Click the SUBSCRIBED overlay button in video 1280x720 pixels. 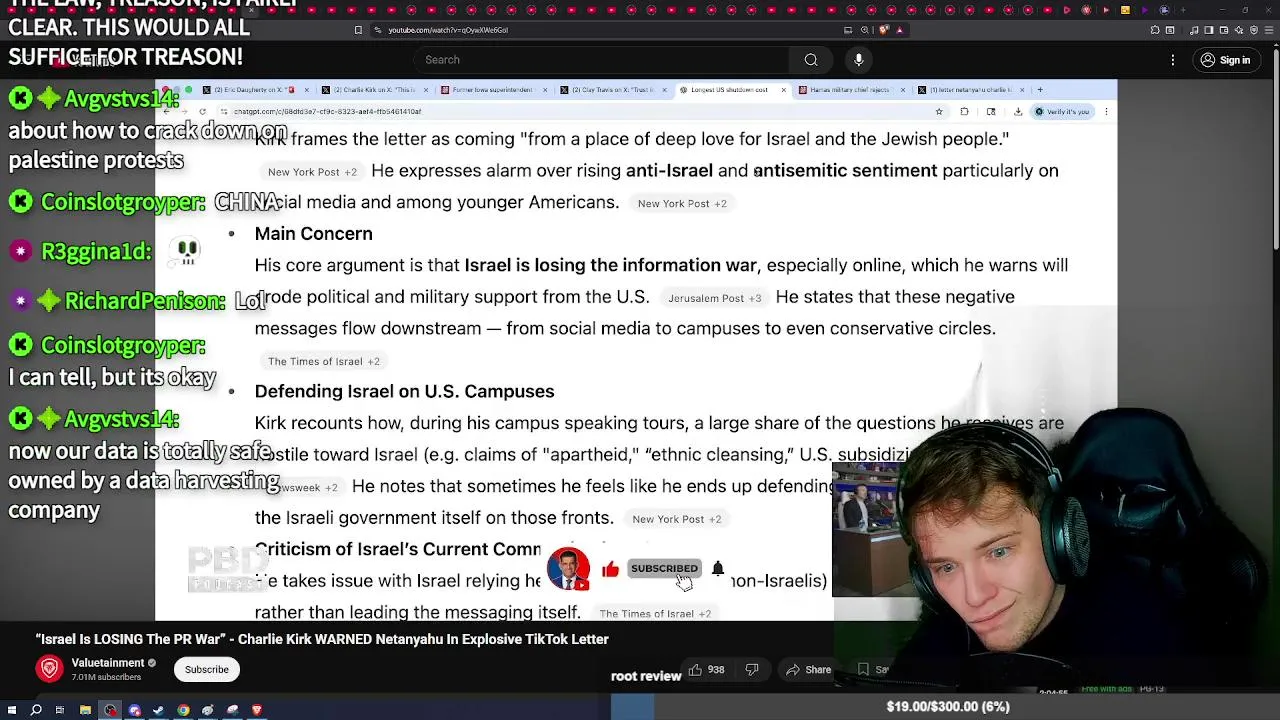point(664,568)
